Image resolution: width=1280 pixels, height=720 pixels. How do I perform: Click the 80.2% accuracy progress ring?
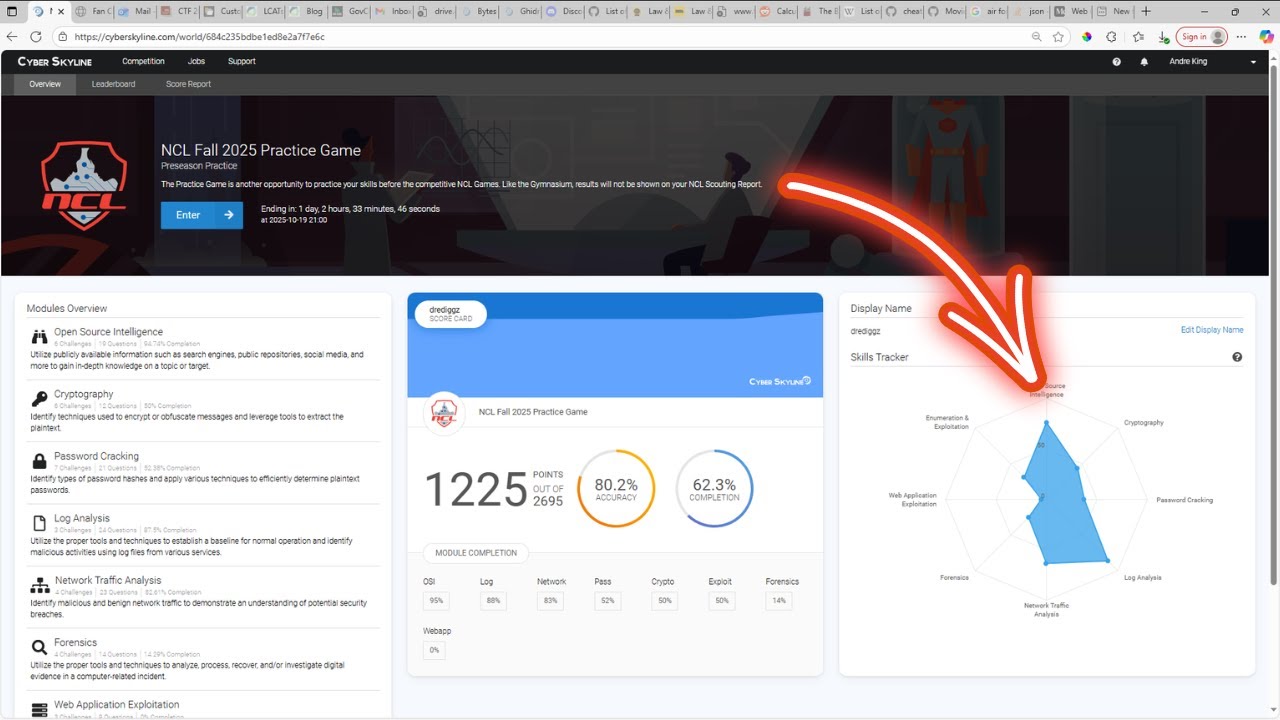click(616, 489)
